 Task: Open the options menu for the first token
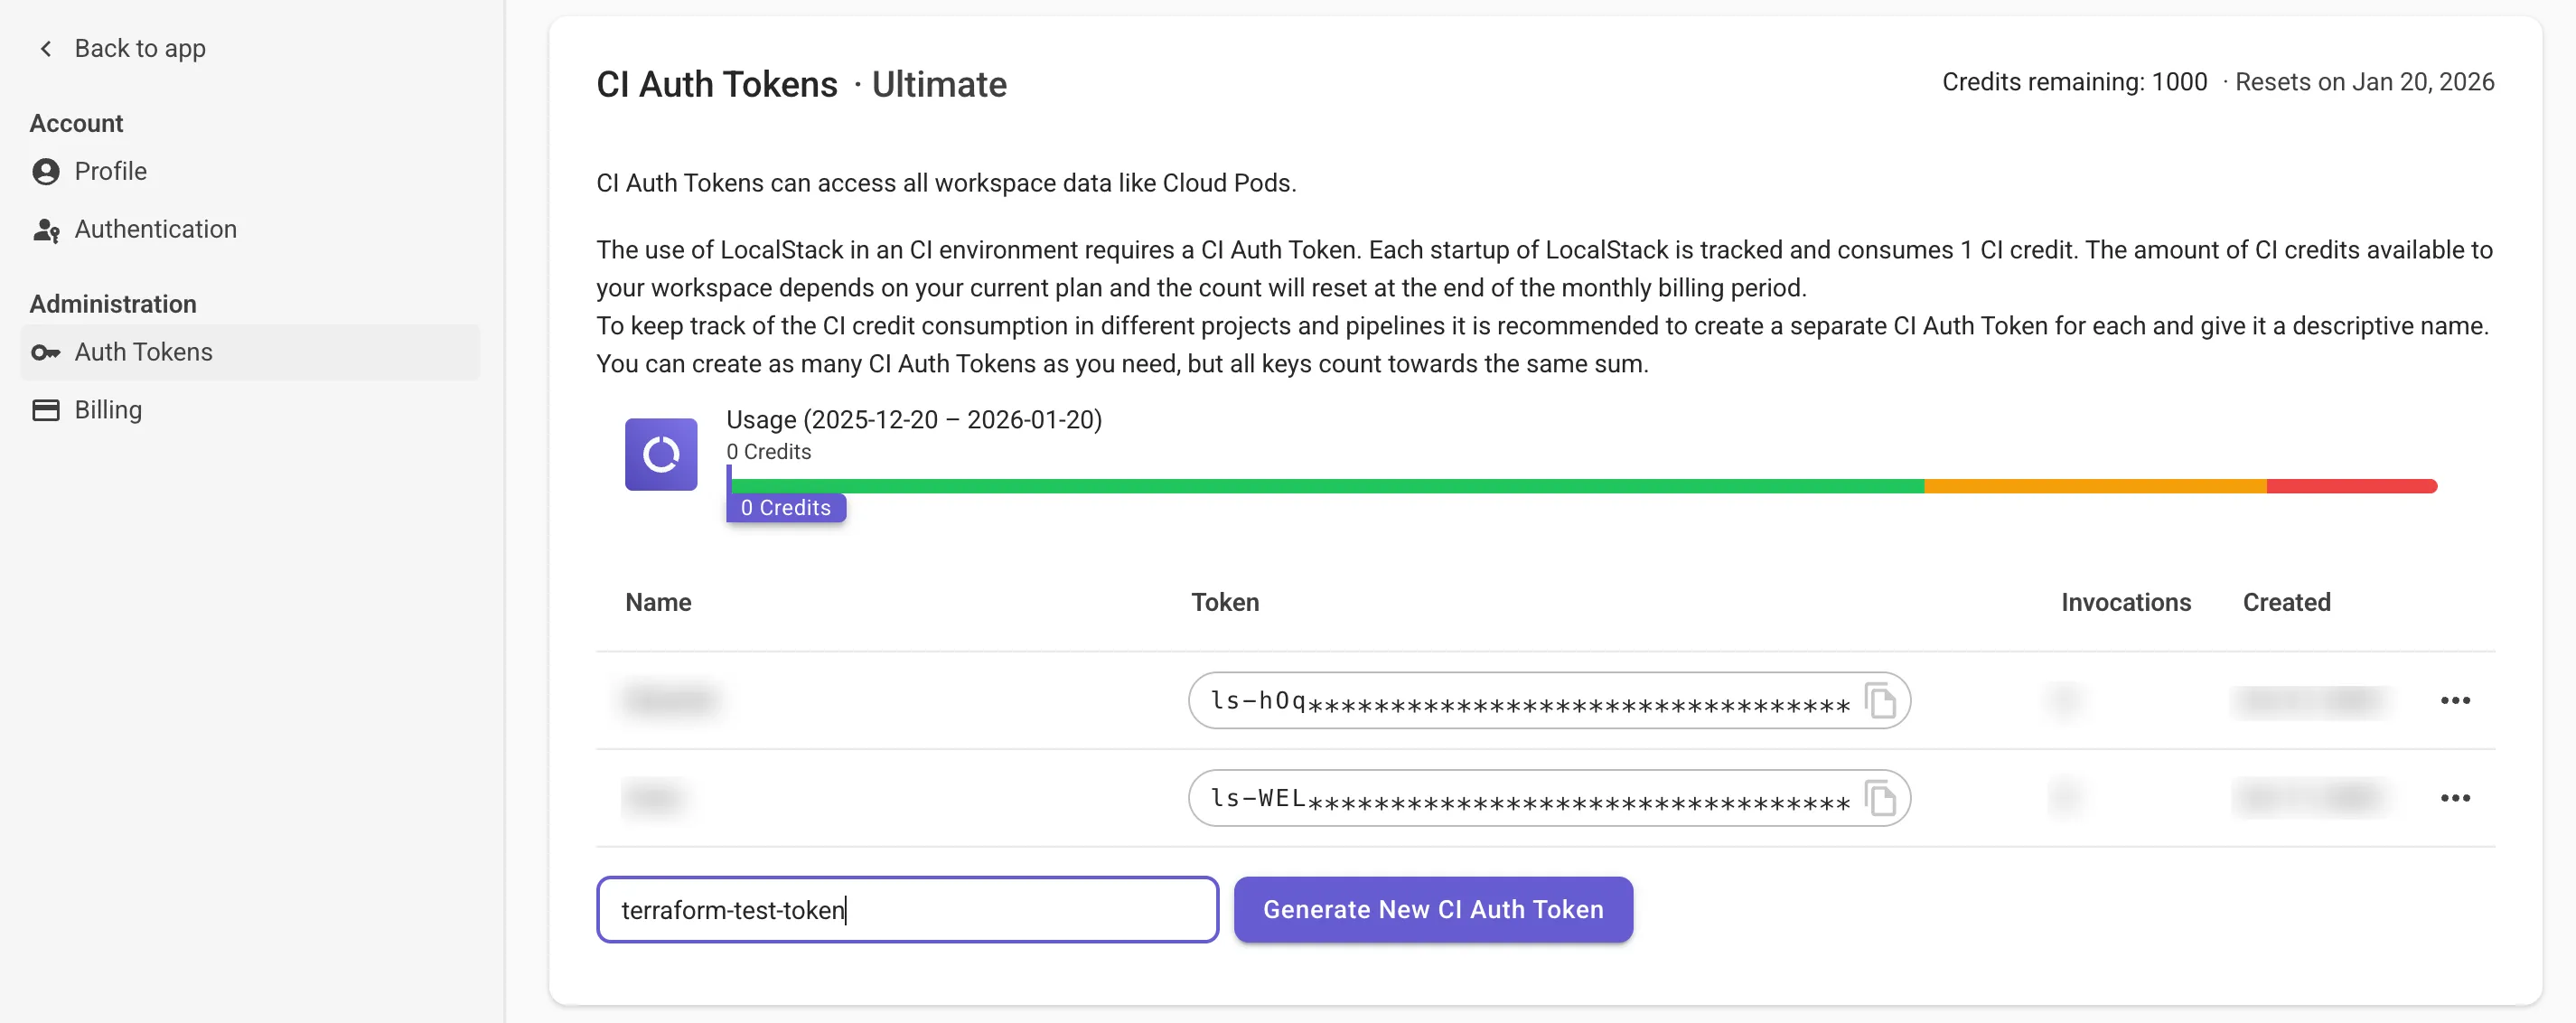click(x=2456, y=700)
